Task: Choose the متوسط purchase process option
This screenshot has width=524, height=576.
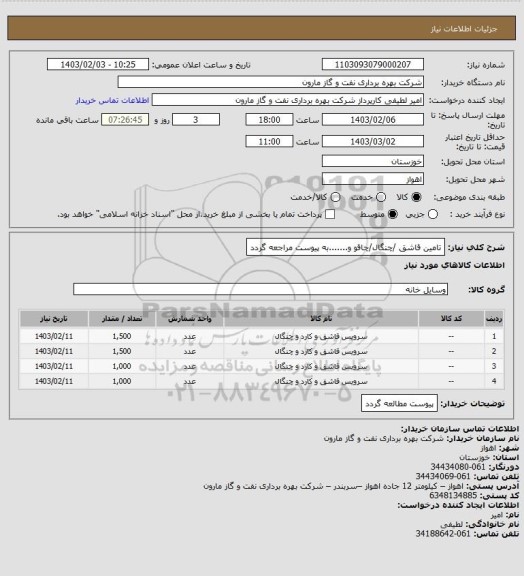Action: pos(393,215)
